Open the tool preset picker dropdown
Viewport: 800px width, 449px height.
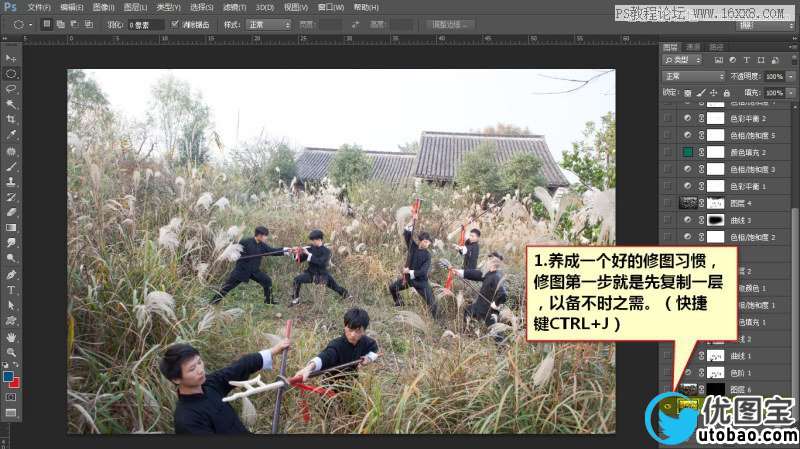pyautogui.click(x=31, y=24)
